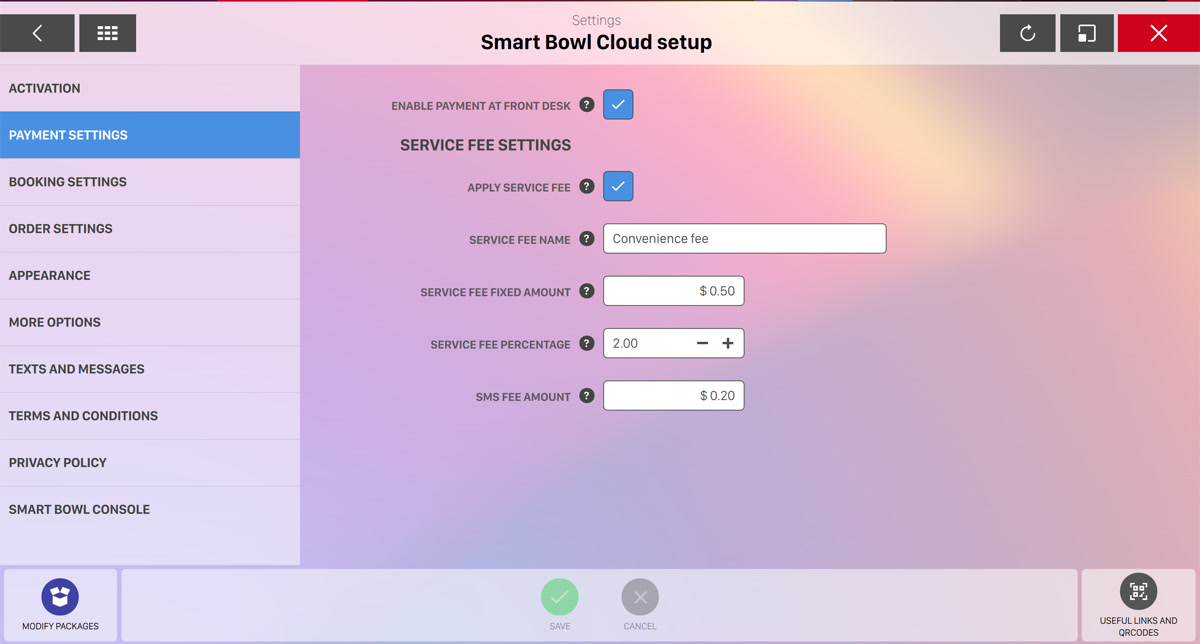Click the Service Fee Fixed Amount field
Screen dimensions: 1200x644
coord(673,291)
